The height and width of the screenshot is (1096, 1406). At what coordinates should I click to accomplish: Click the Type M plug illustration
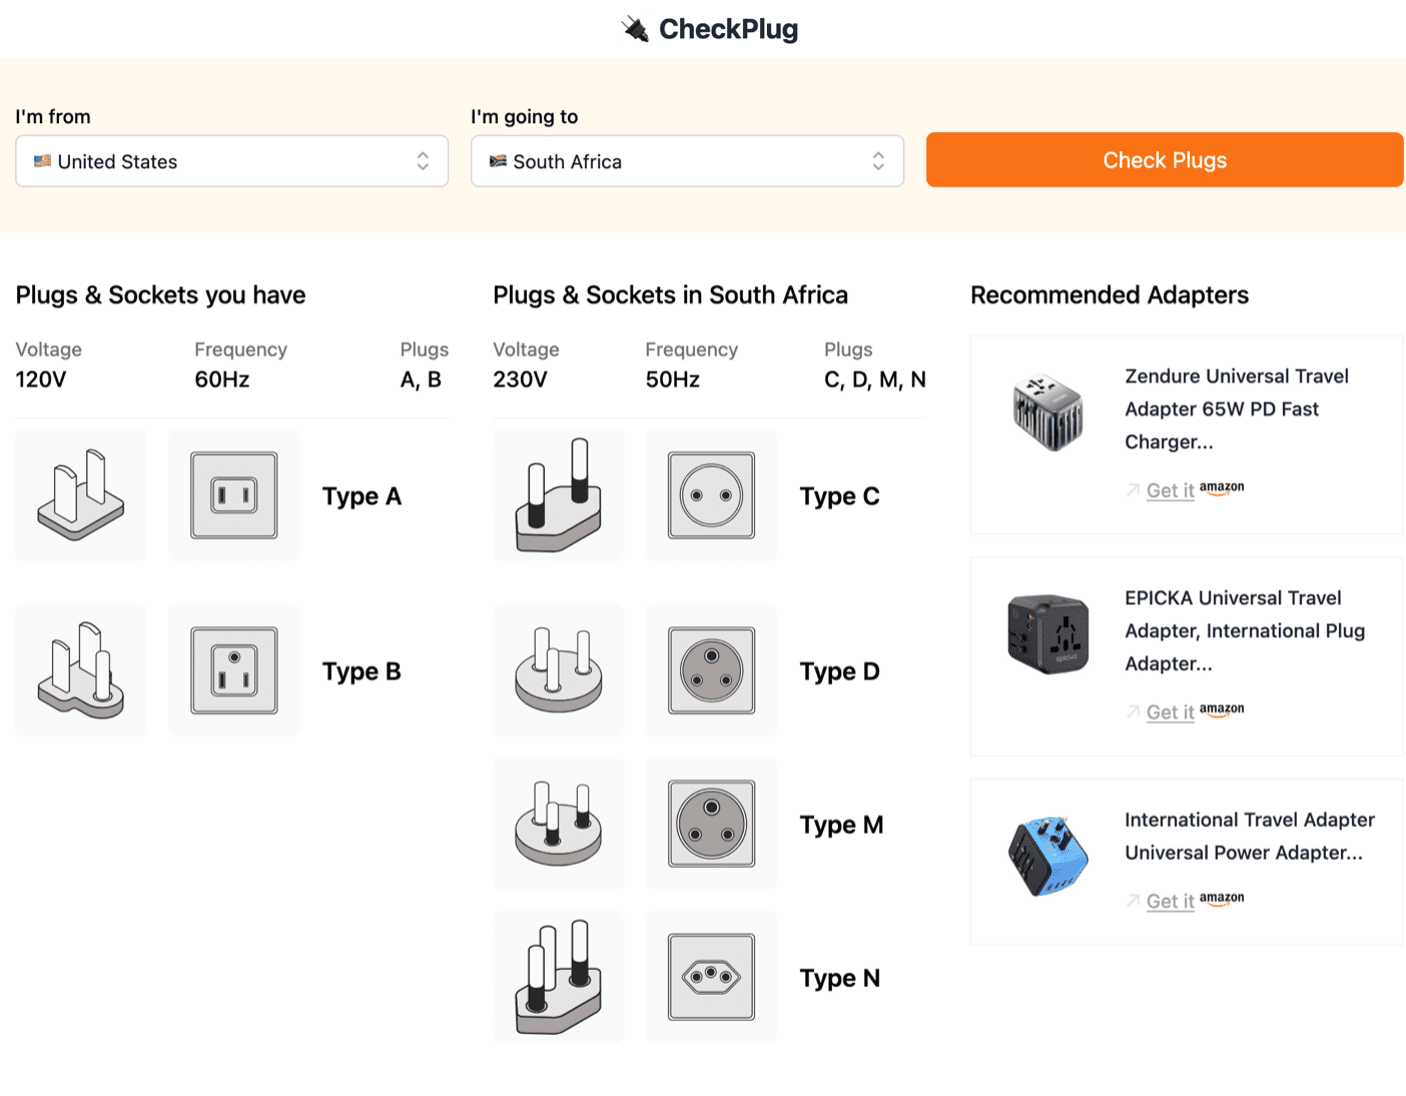558,824
